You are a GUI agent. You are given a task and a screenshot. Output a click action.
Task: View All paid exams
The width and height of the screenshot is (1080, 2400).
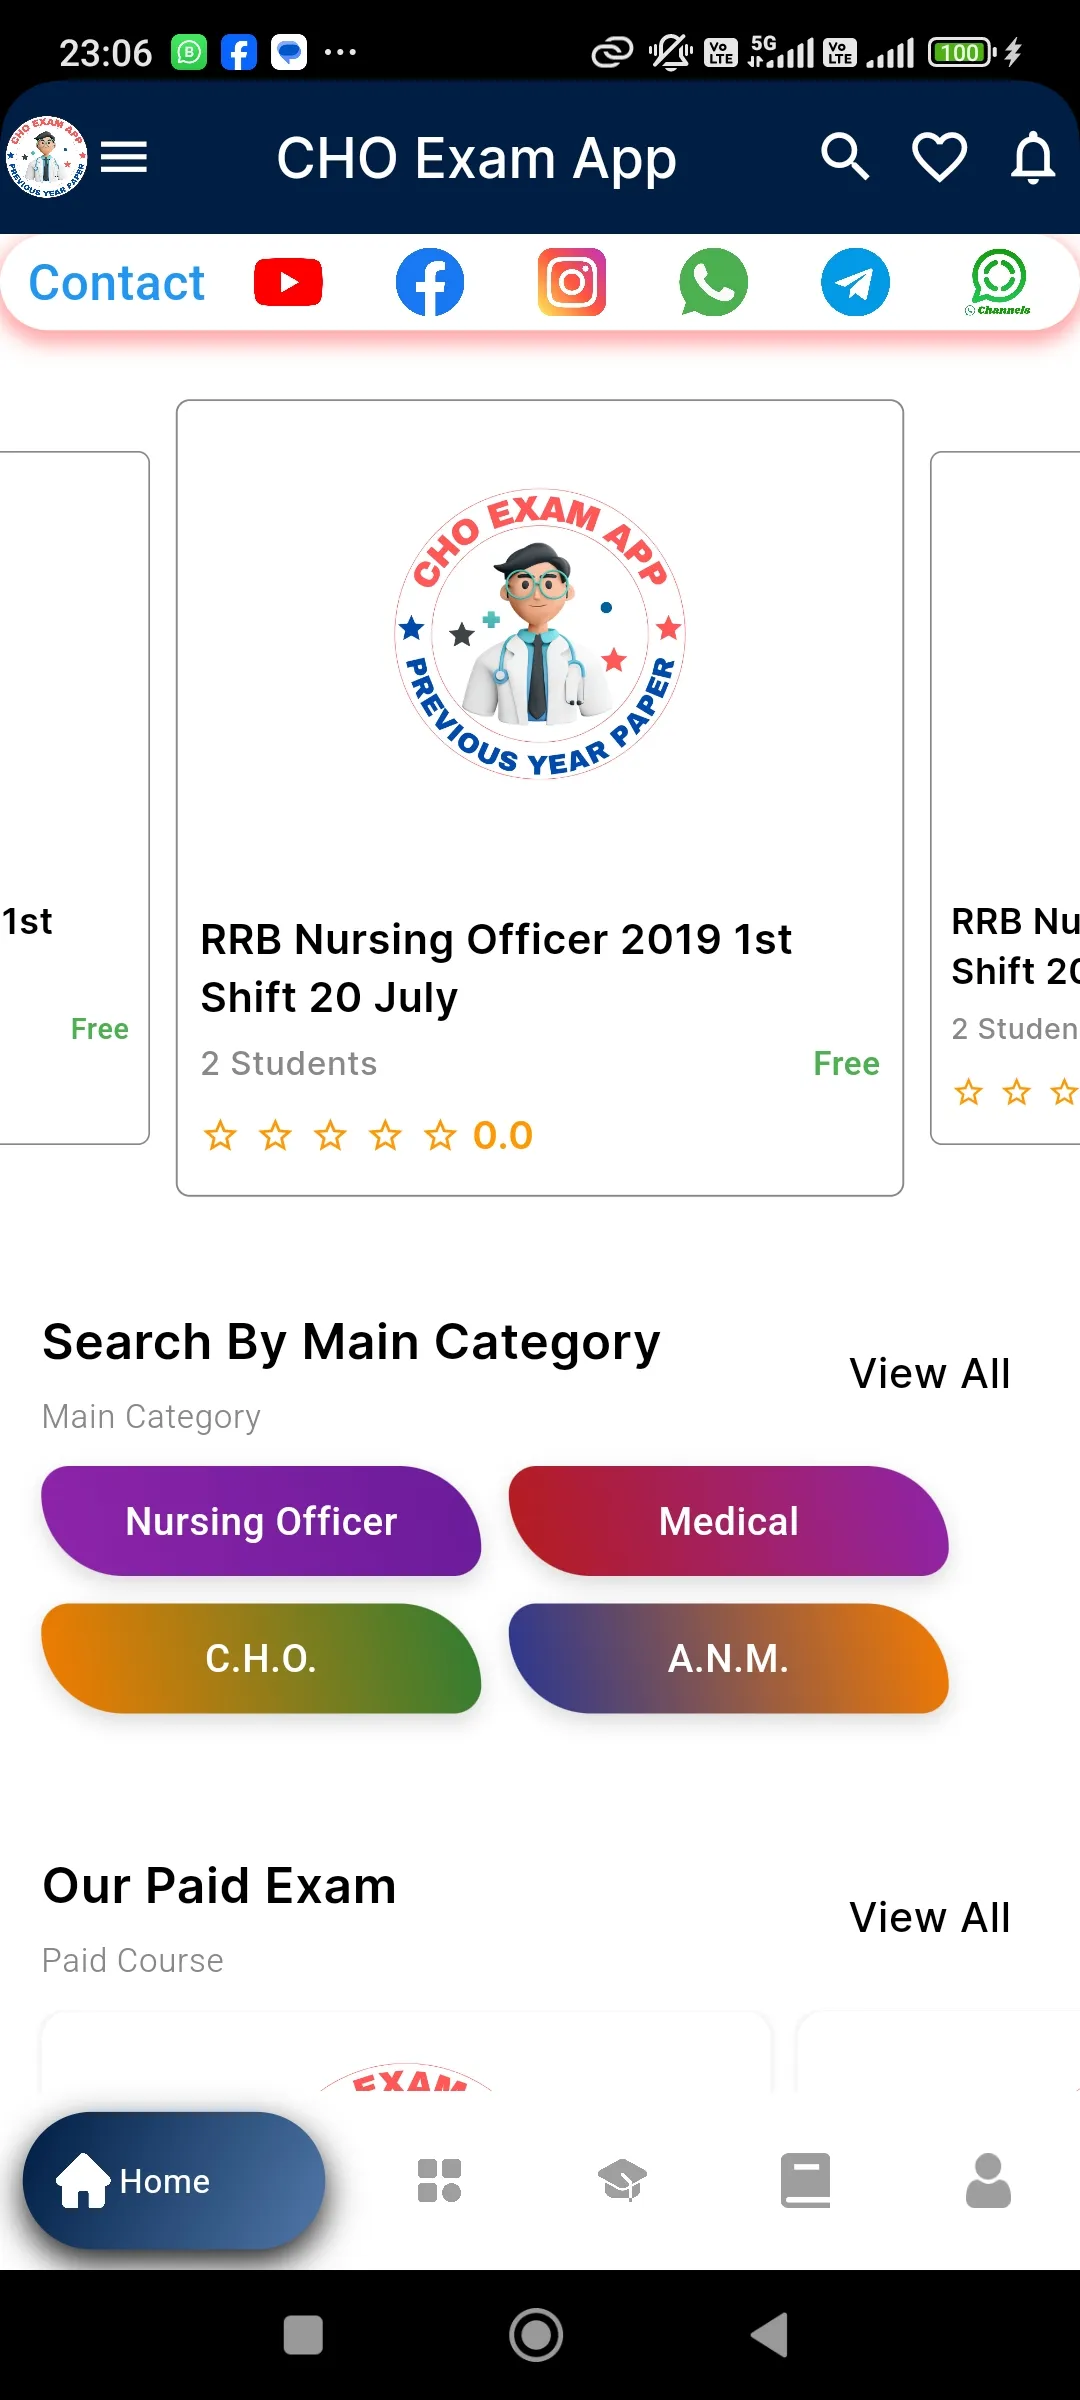point(929,1917)
